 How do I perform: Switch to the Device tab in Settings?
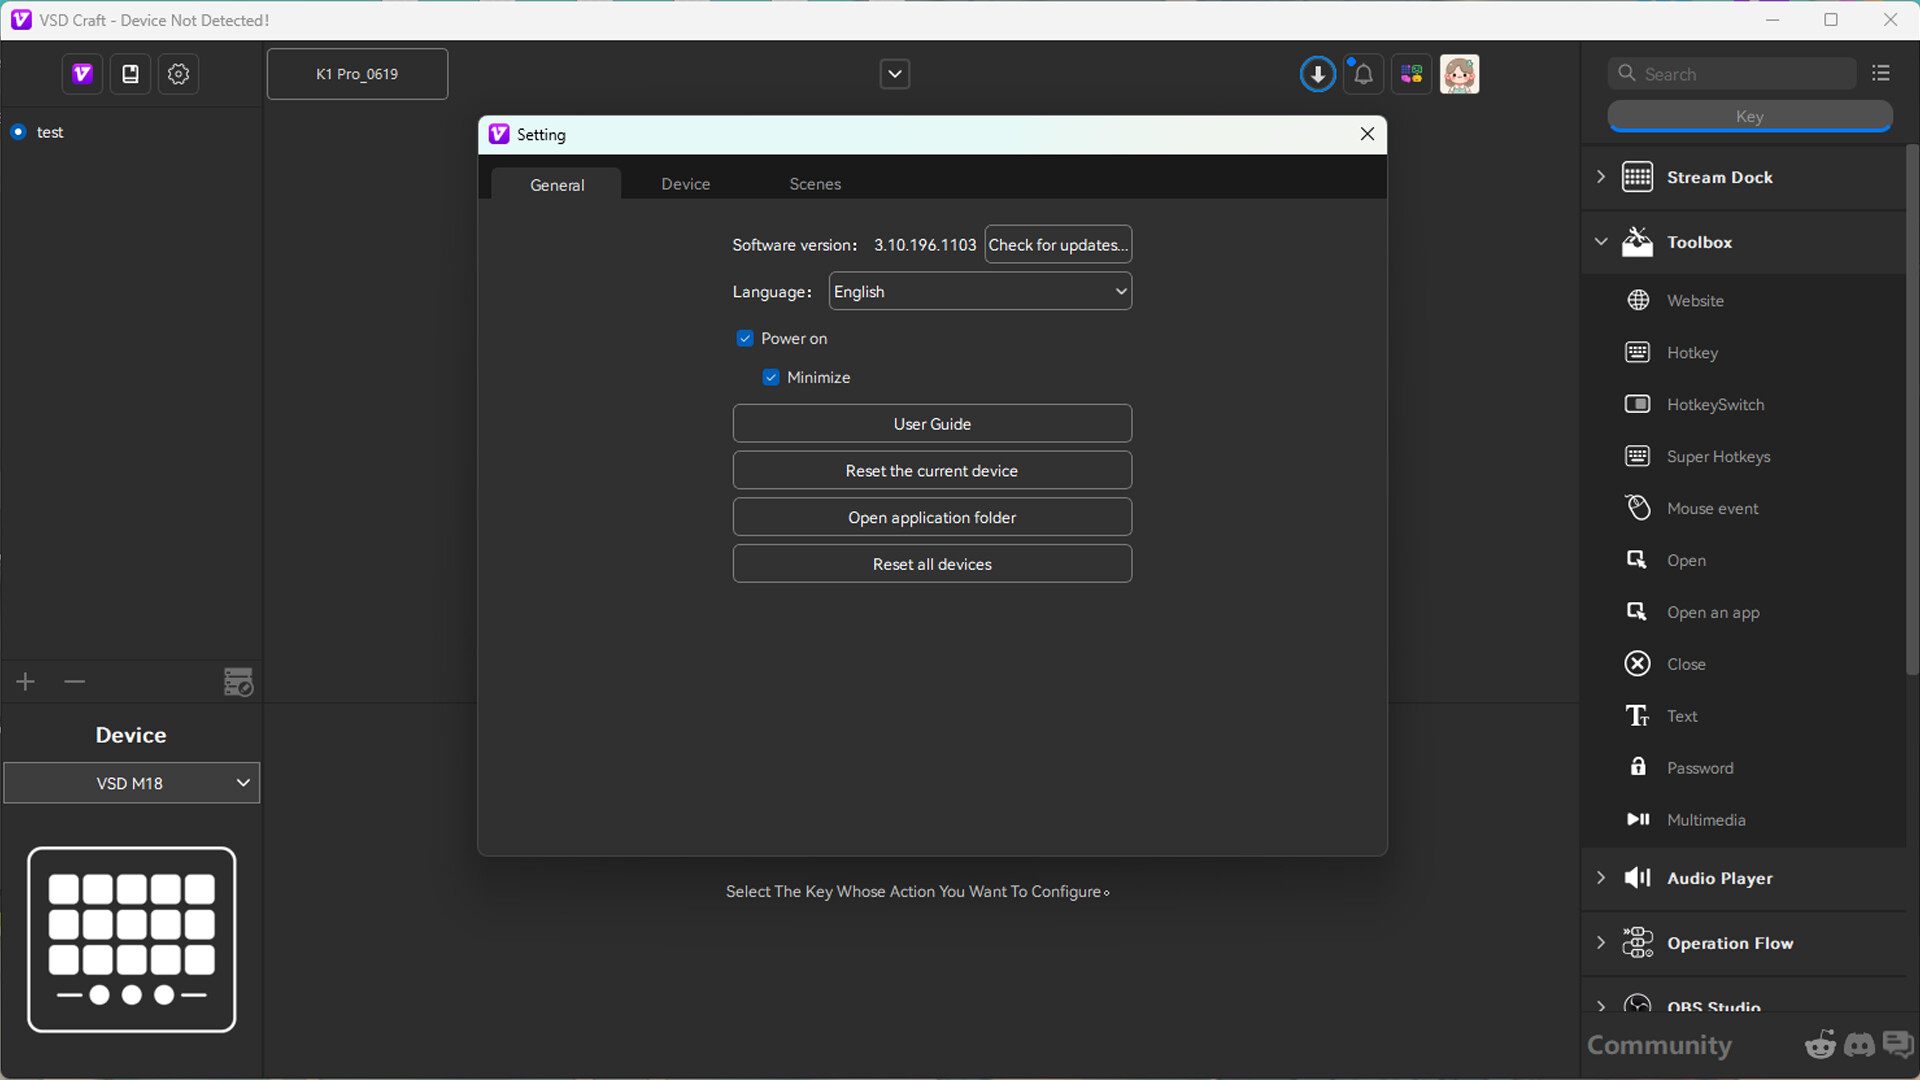(685, 184)
